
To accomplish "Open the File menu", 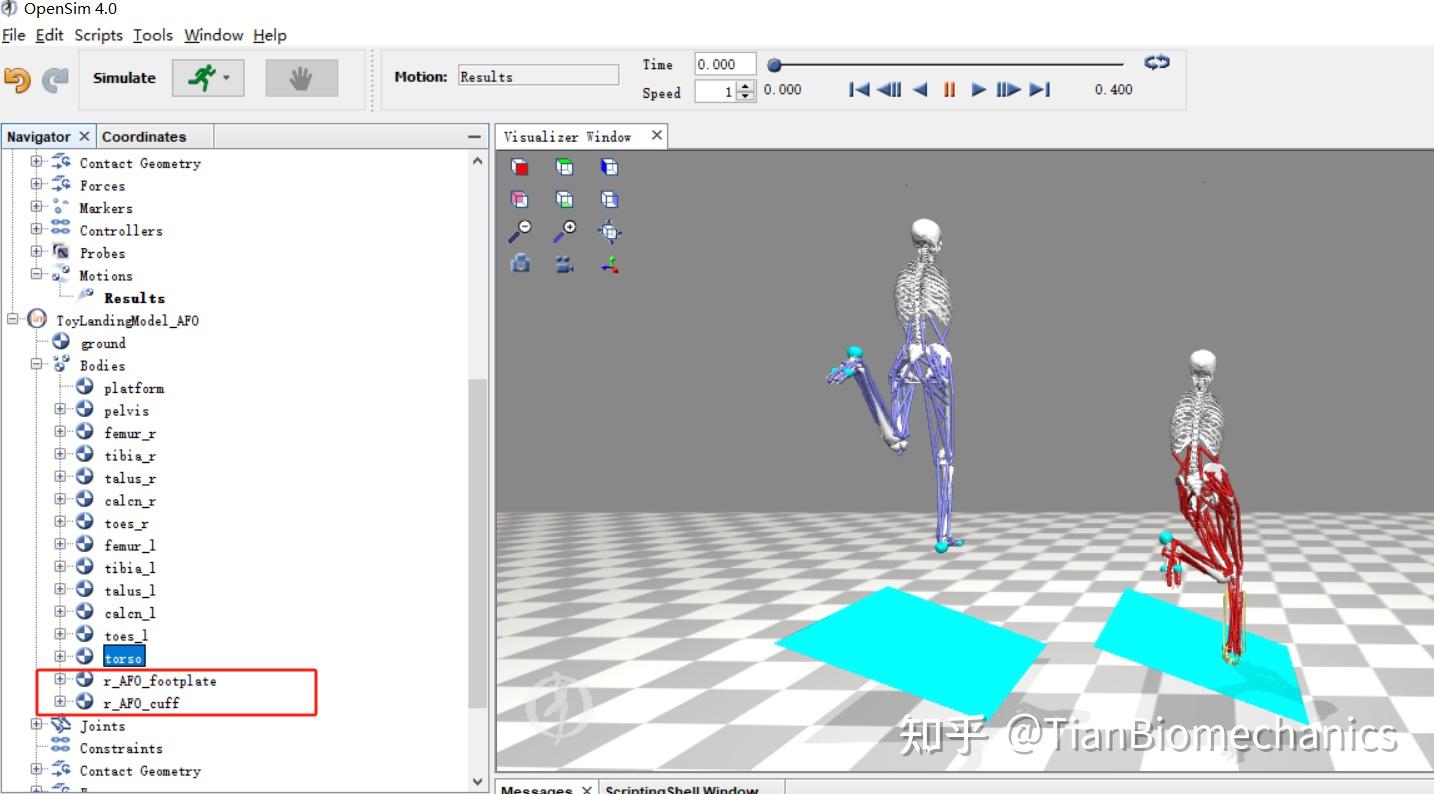I will click(14, 35).
